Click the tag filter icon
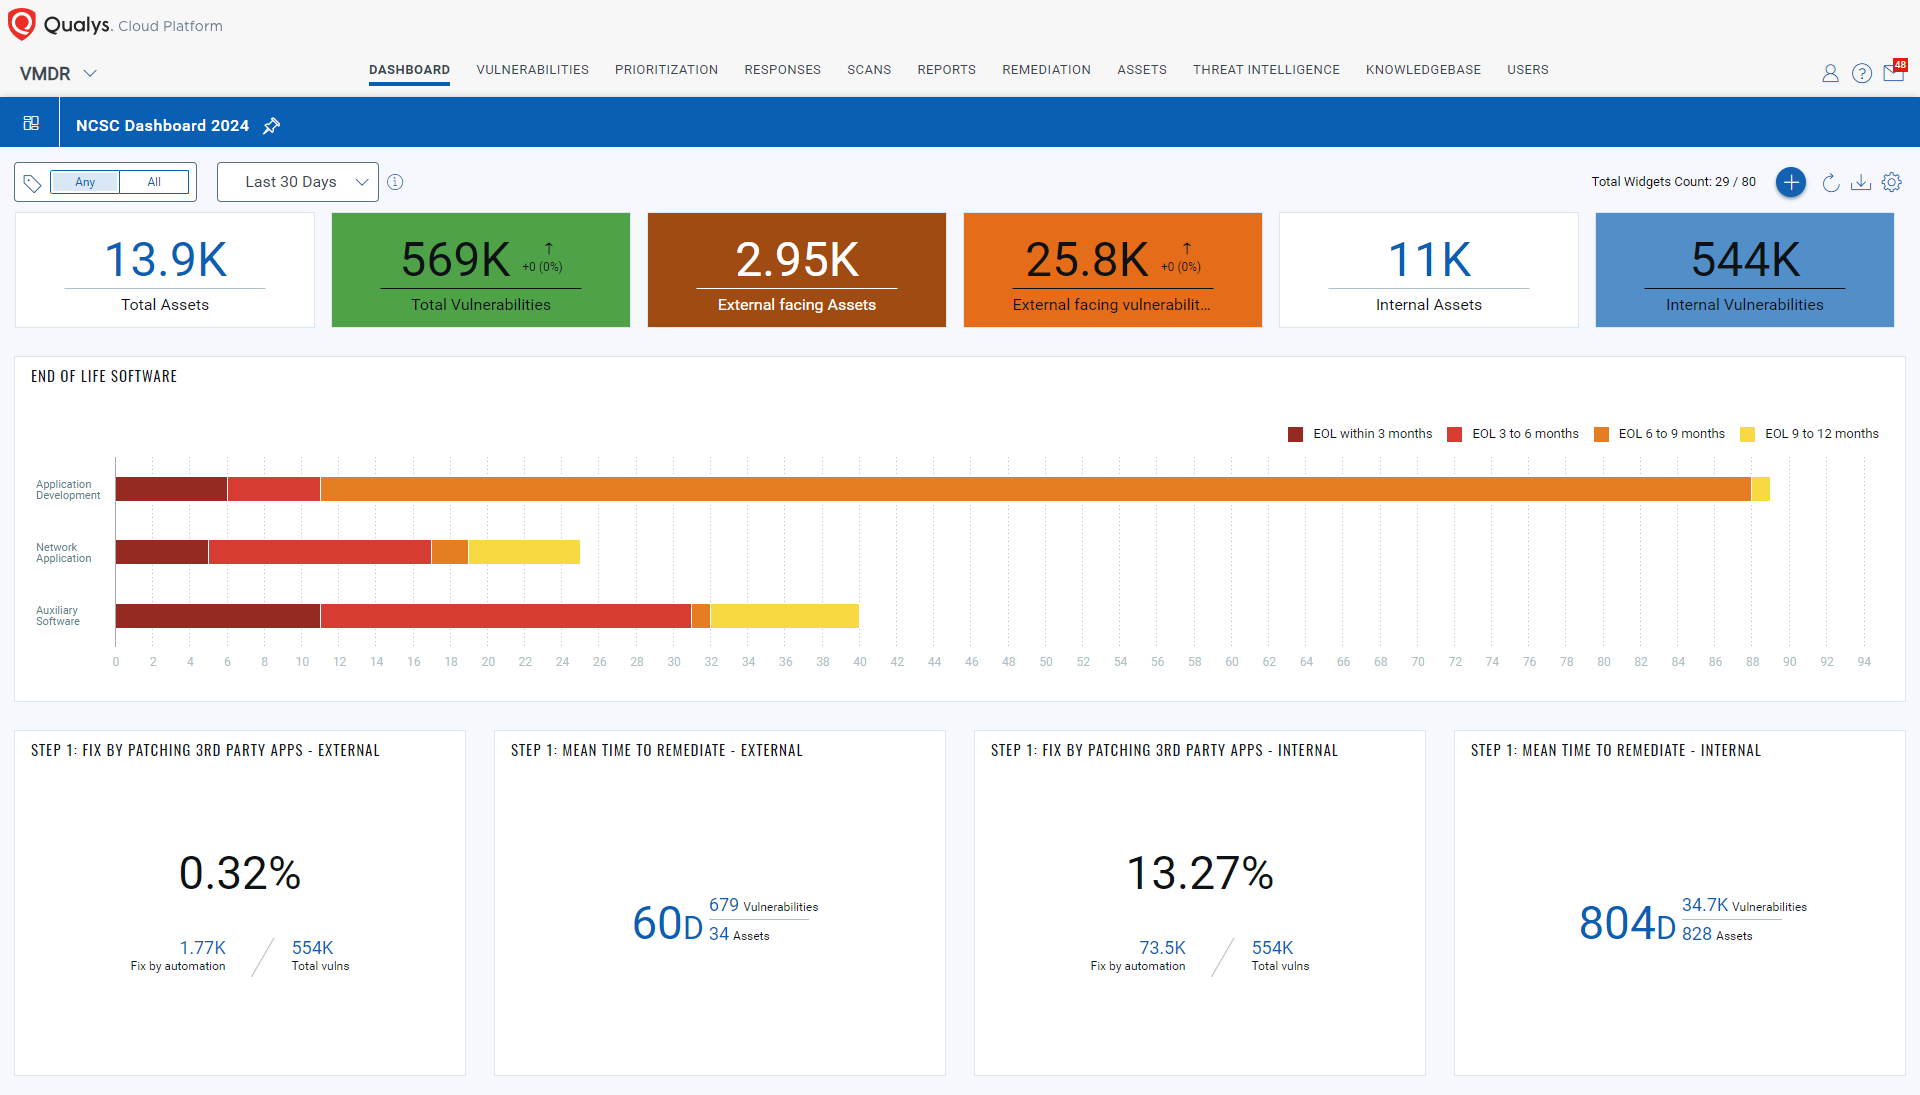 pos(32,183)
